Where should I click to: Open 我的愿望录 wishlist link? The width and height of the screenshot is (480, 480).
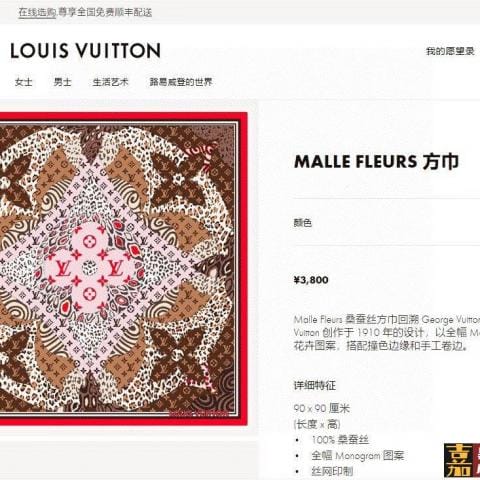click(450, 51)
